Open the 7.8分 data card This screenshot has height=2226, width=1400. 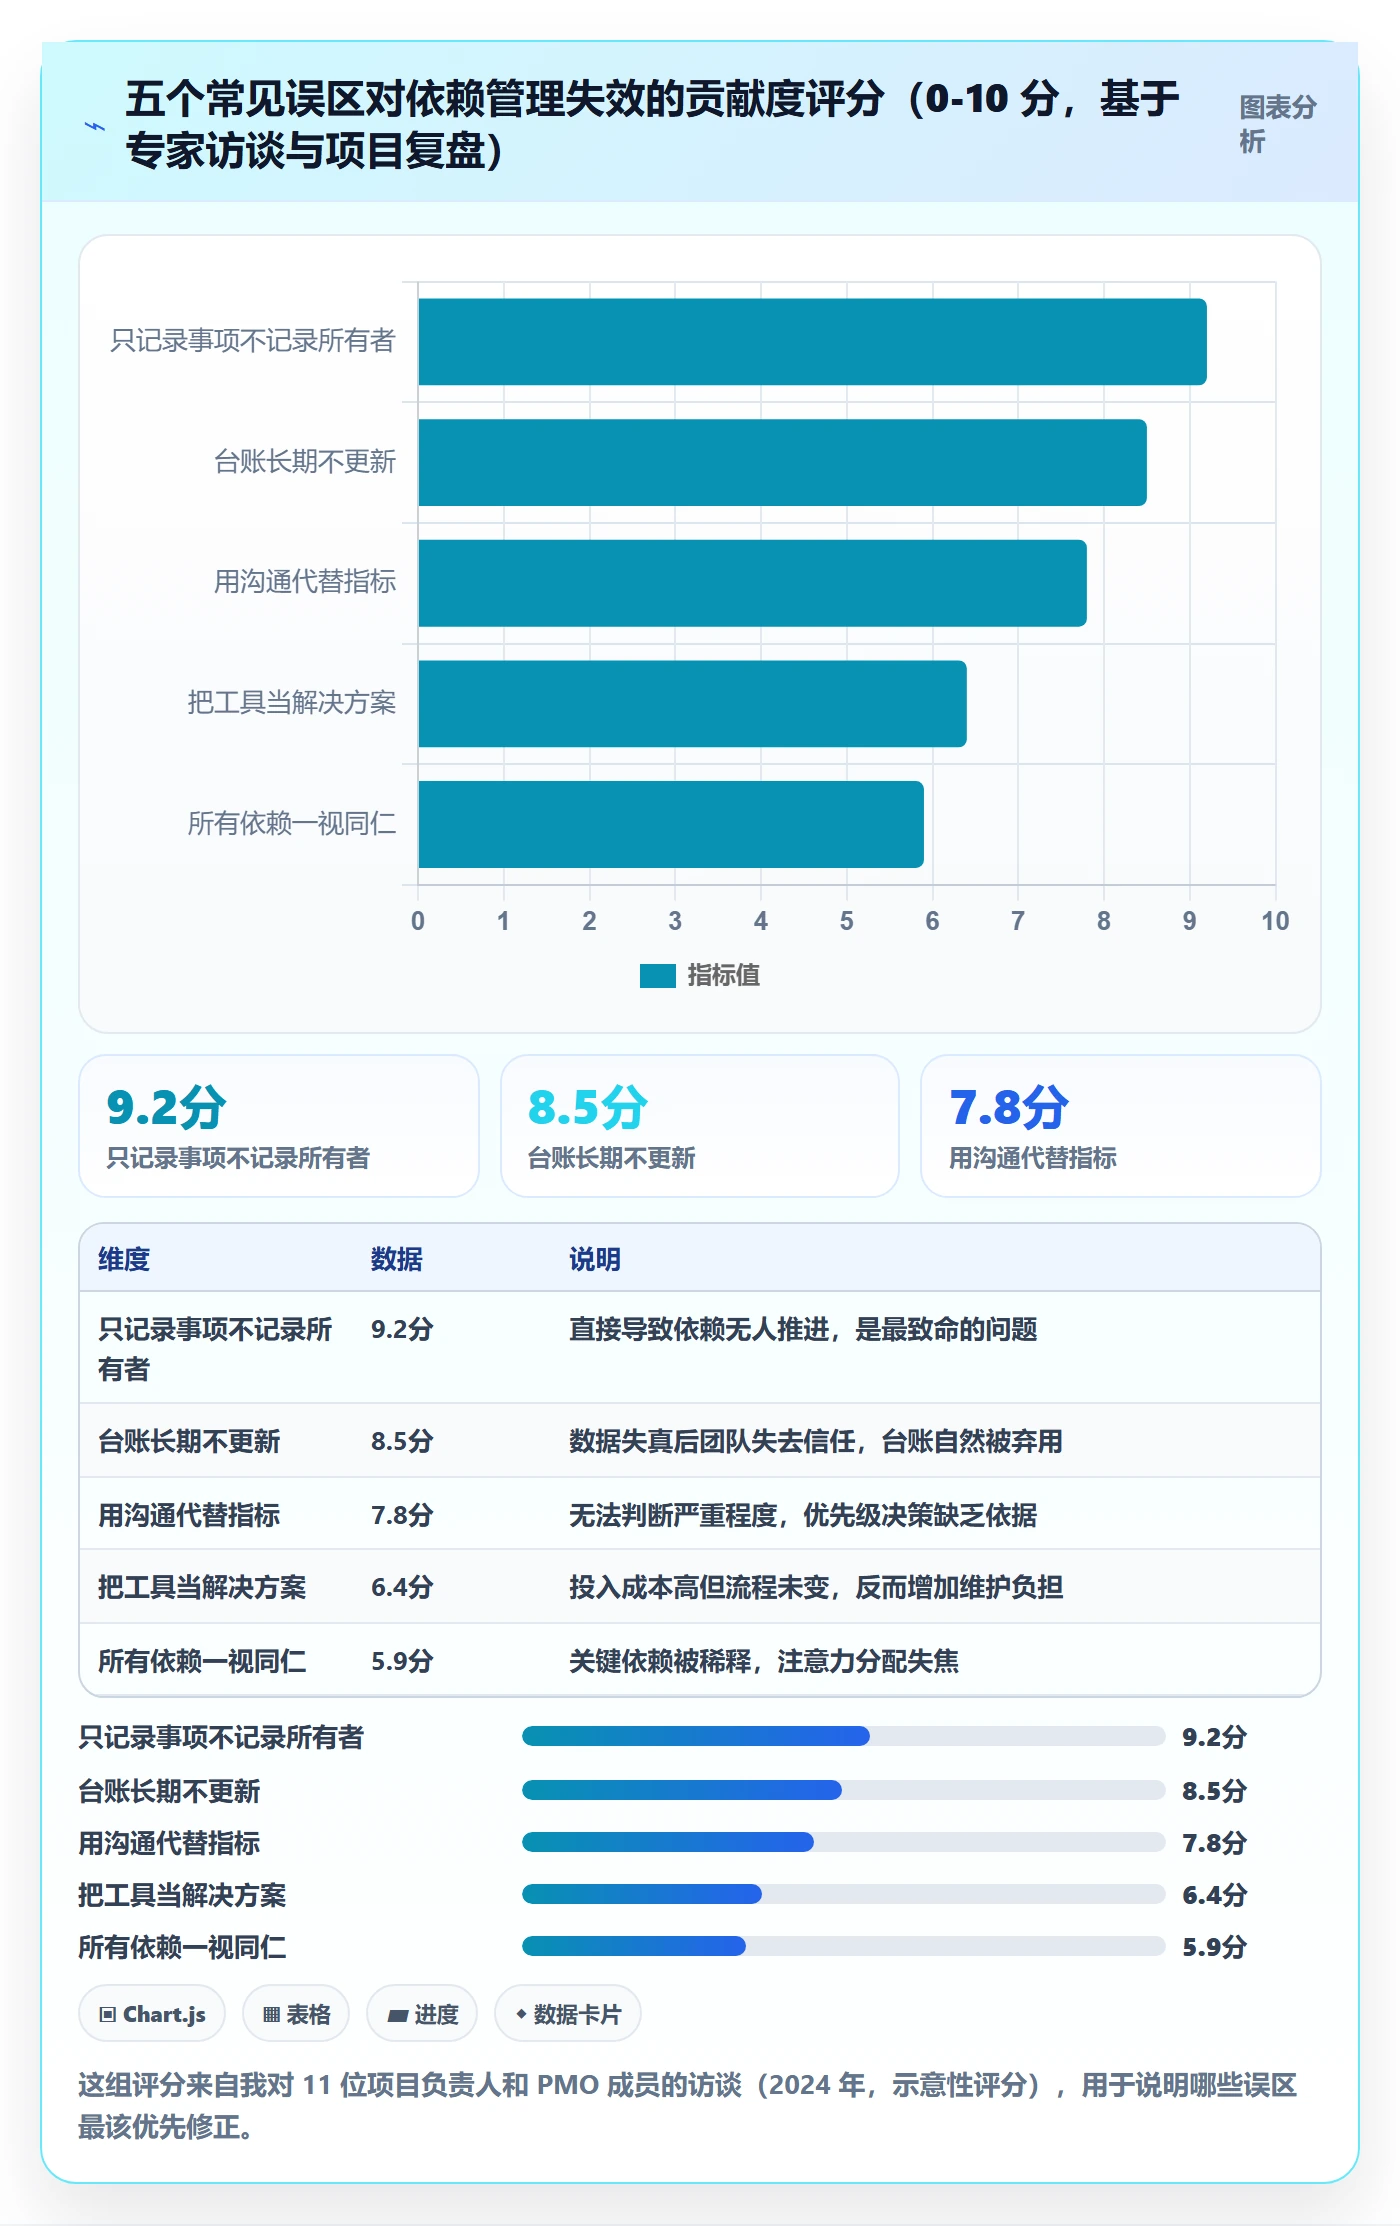1121,1126
